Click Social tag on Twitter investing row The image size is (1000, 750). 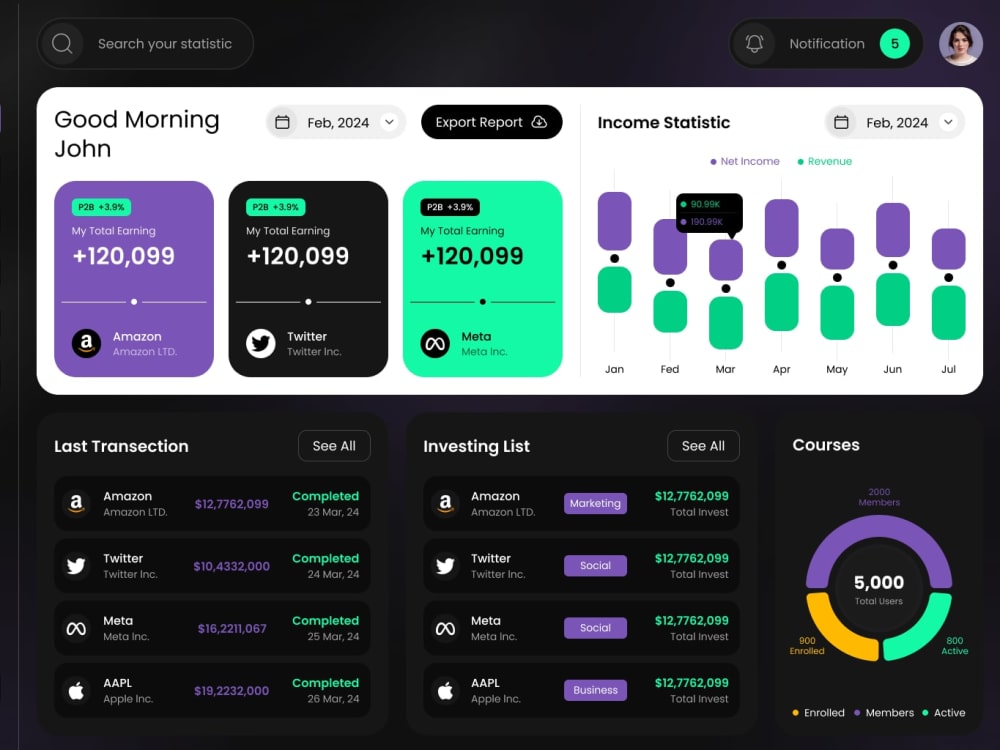click(595, 566)
